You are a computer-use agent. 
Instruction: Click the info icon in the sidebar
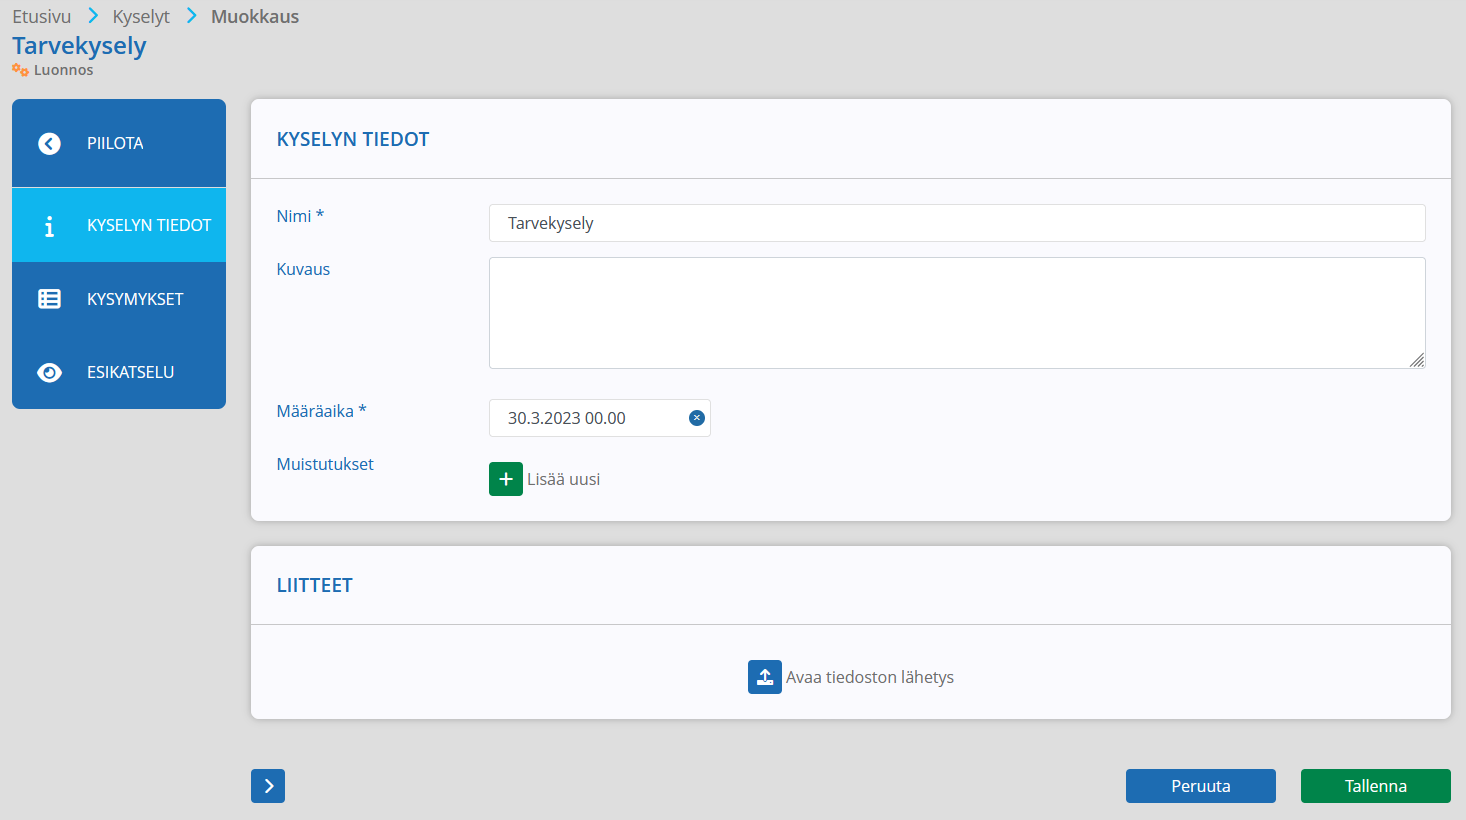point(49,226)
